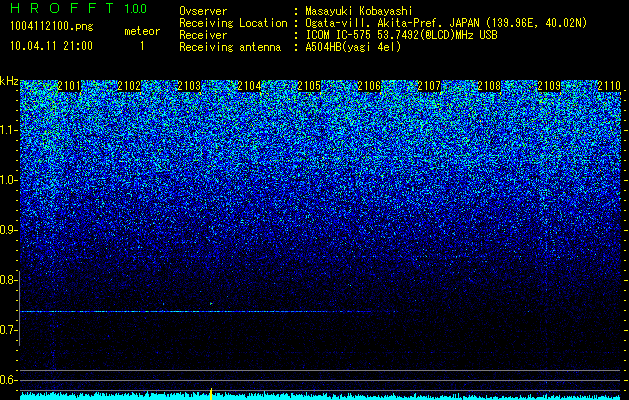Click the Receiving antenna label
629x400 pixels.
(x=230, y=47)
